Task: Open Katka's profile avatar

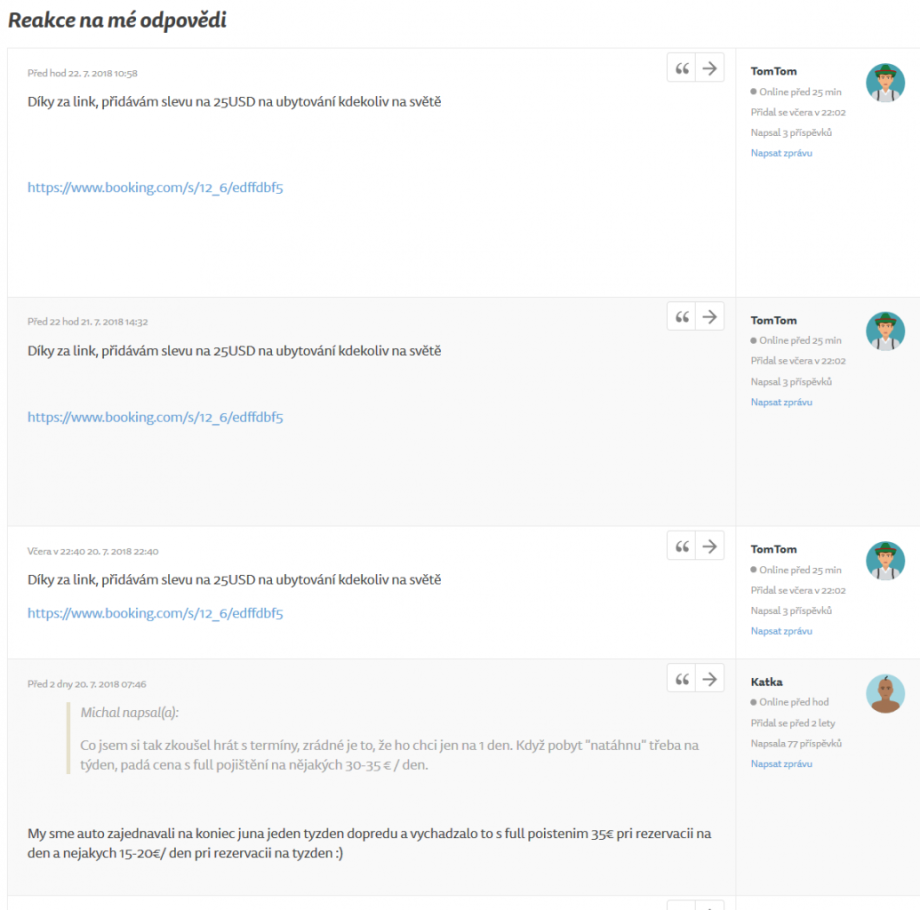Action: click(885, 694)
